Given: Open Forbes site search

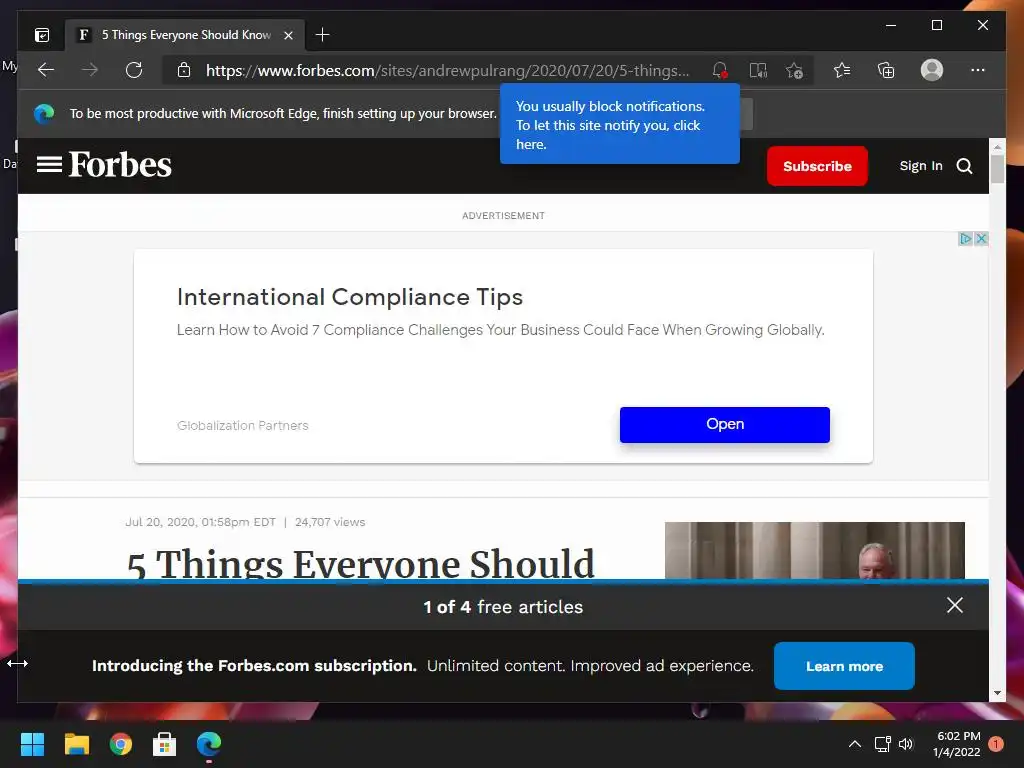Looking at the screenshot, I should click(x=964, y=166).
